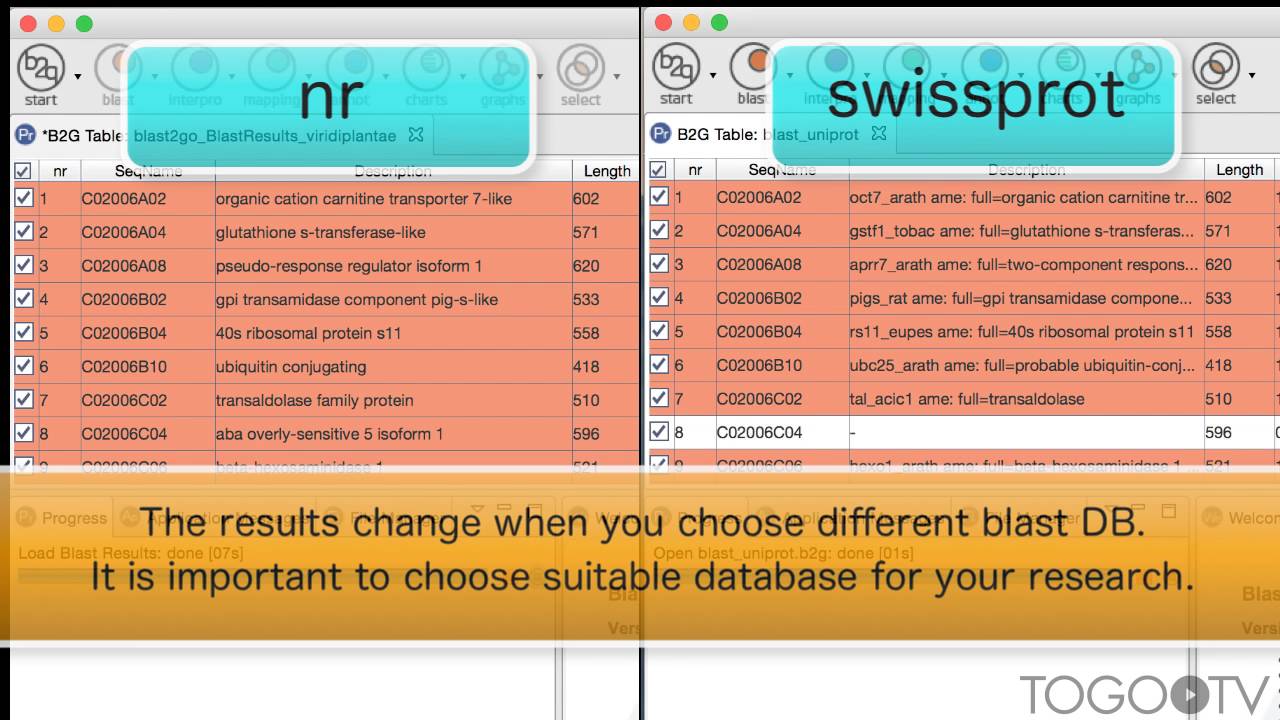Toggle select-all header checkbox in viridiplantae table
1280x720 pixels.
tap(23, 171)
